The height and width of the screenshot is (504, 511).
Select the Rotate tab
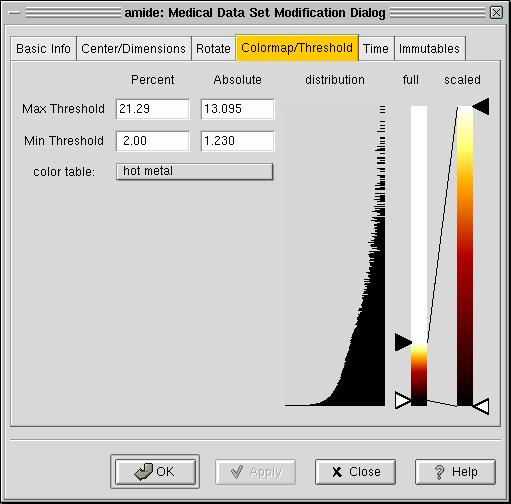pos(213,49)
